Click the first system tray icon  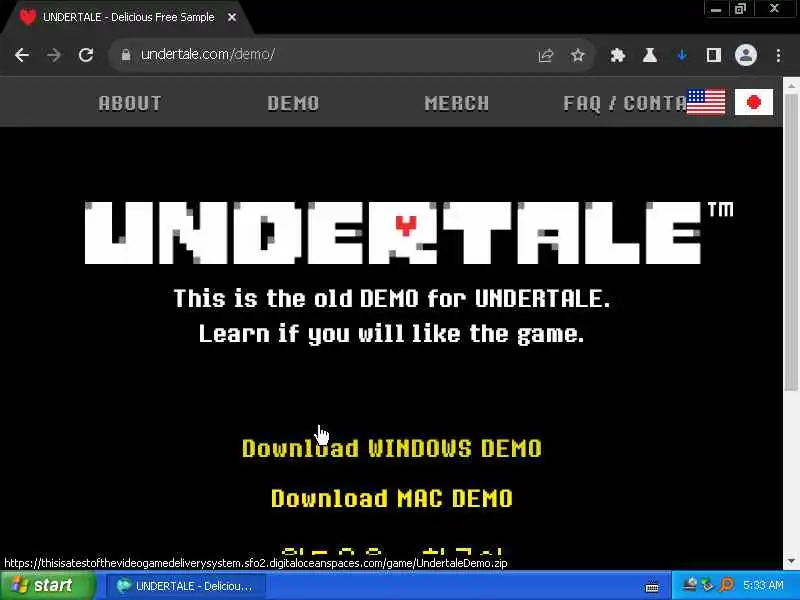[690, 585]
